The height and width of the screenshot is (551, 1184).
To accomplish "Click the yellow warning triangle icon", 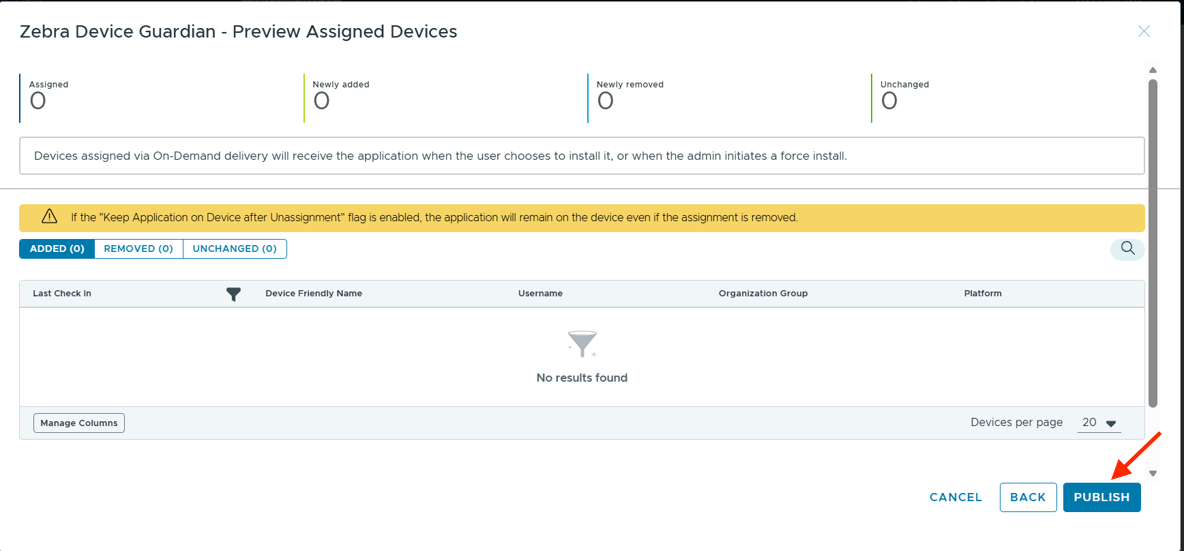I will tap(49, 217).
